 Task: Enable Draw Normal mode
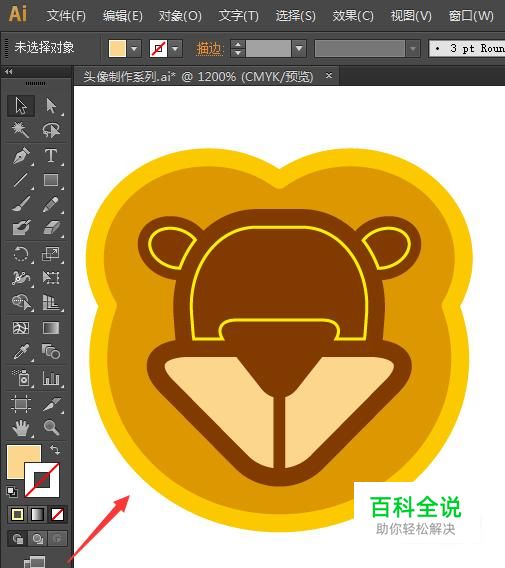click(17, 539)
